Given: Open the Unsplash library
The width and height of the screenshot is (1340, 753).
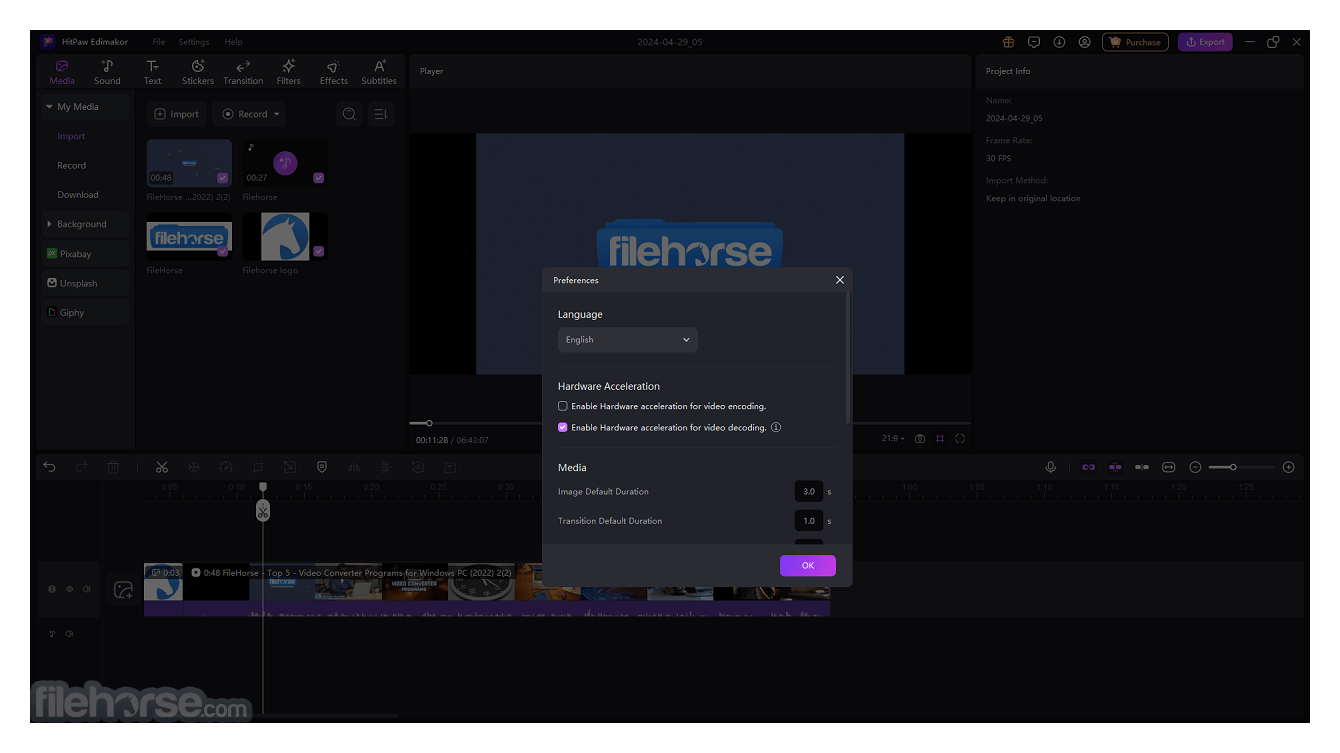Looking at the screenshot, I should coord(84,283).
